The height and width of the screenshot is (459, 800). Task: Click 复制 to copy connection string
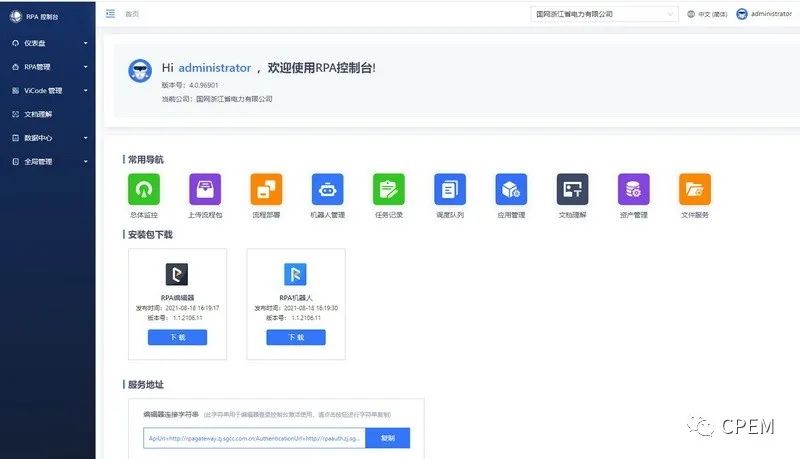(x=388, y=438)
